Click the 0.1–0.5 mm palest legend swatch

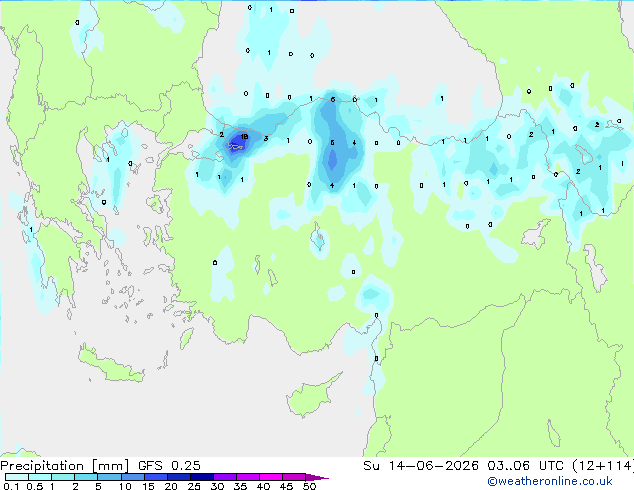click(x=17, y=477)
